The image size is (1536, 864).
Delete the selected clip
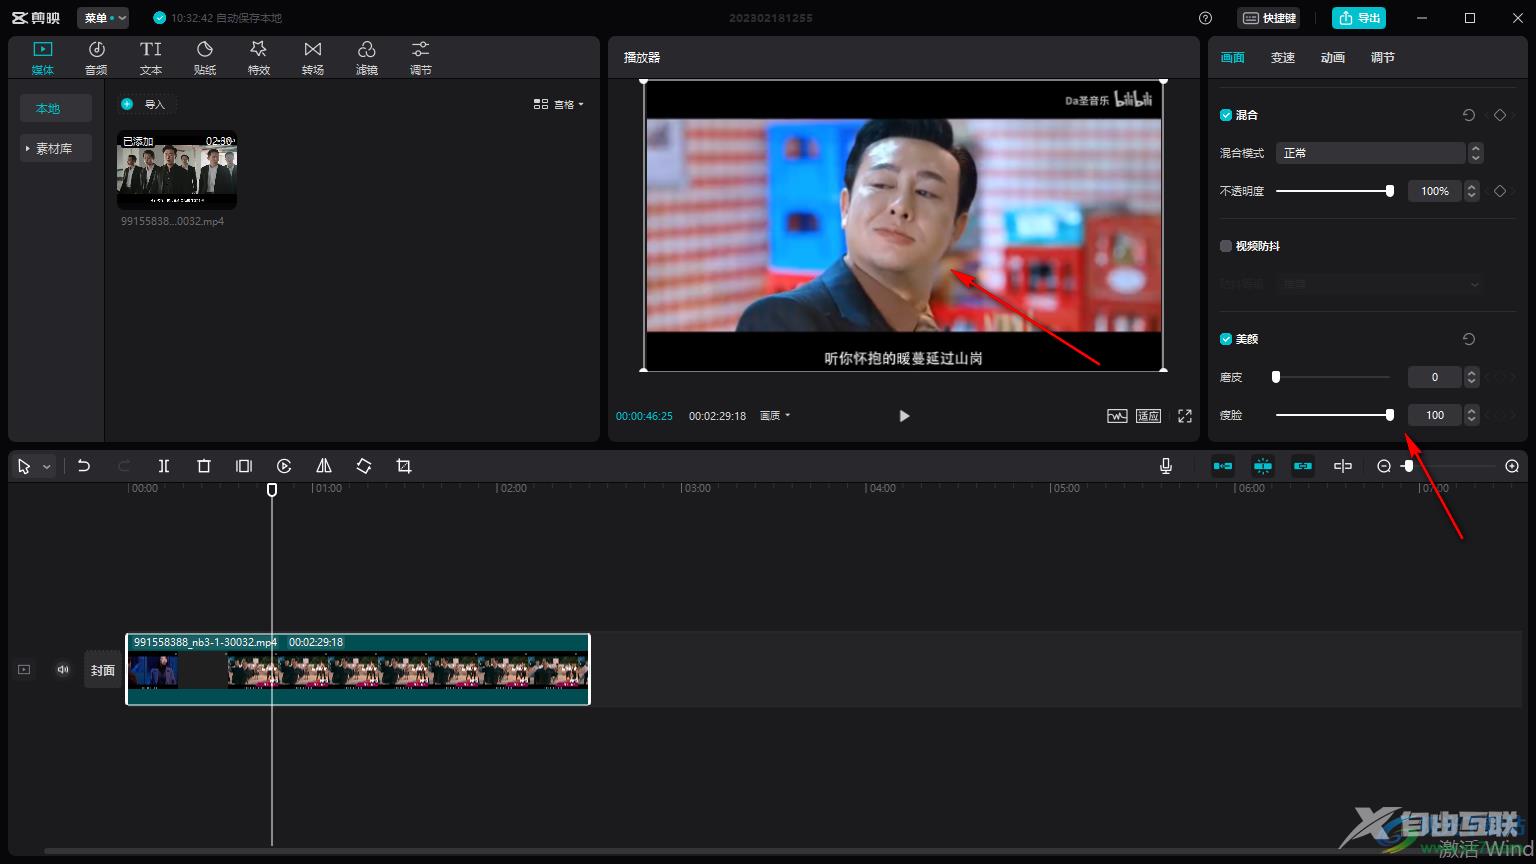[x=204, y=466]
